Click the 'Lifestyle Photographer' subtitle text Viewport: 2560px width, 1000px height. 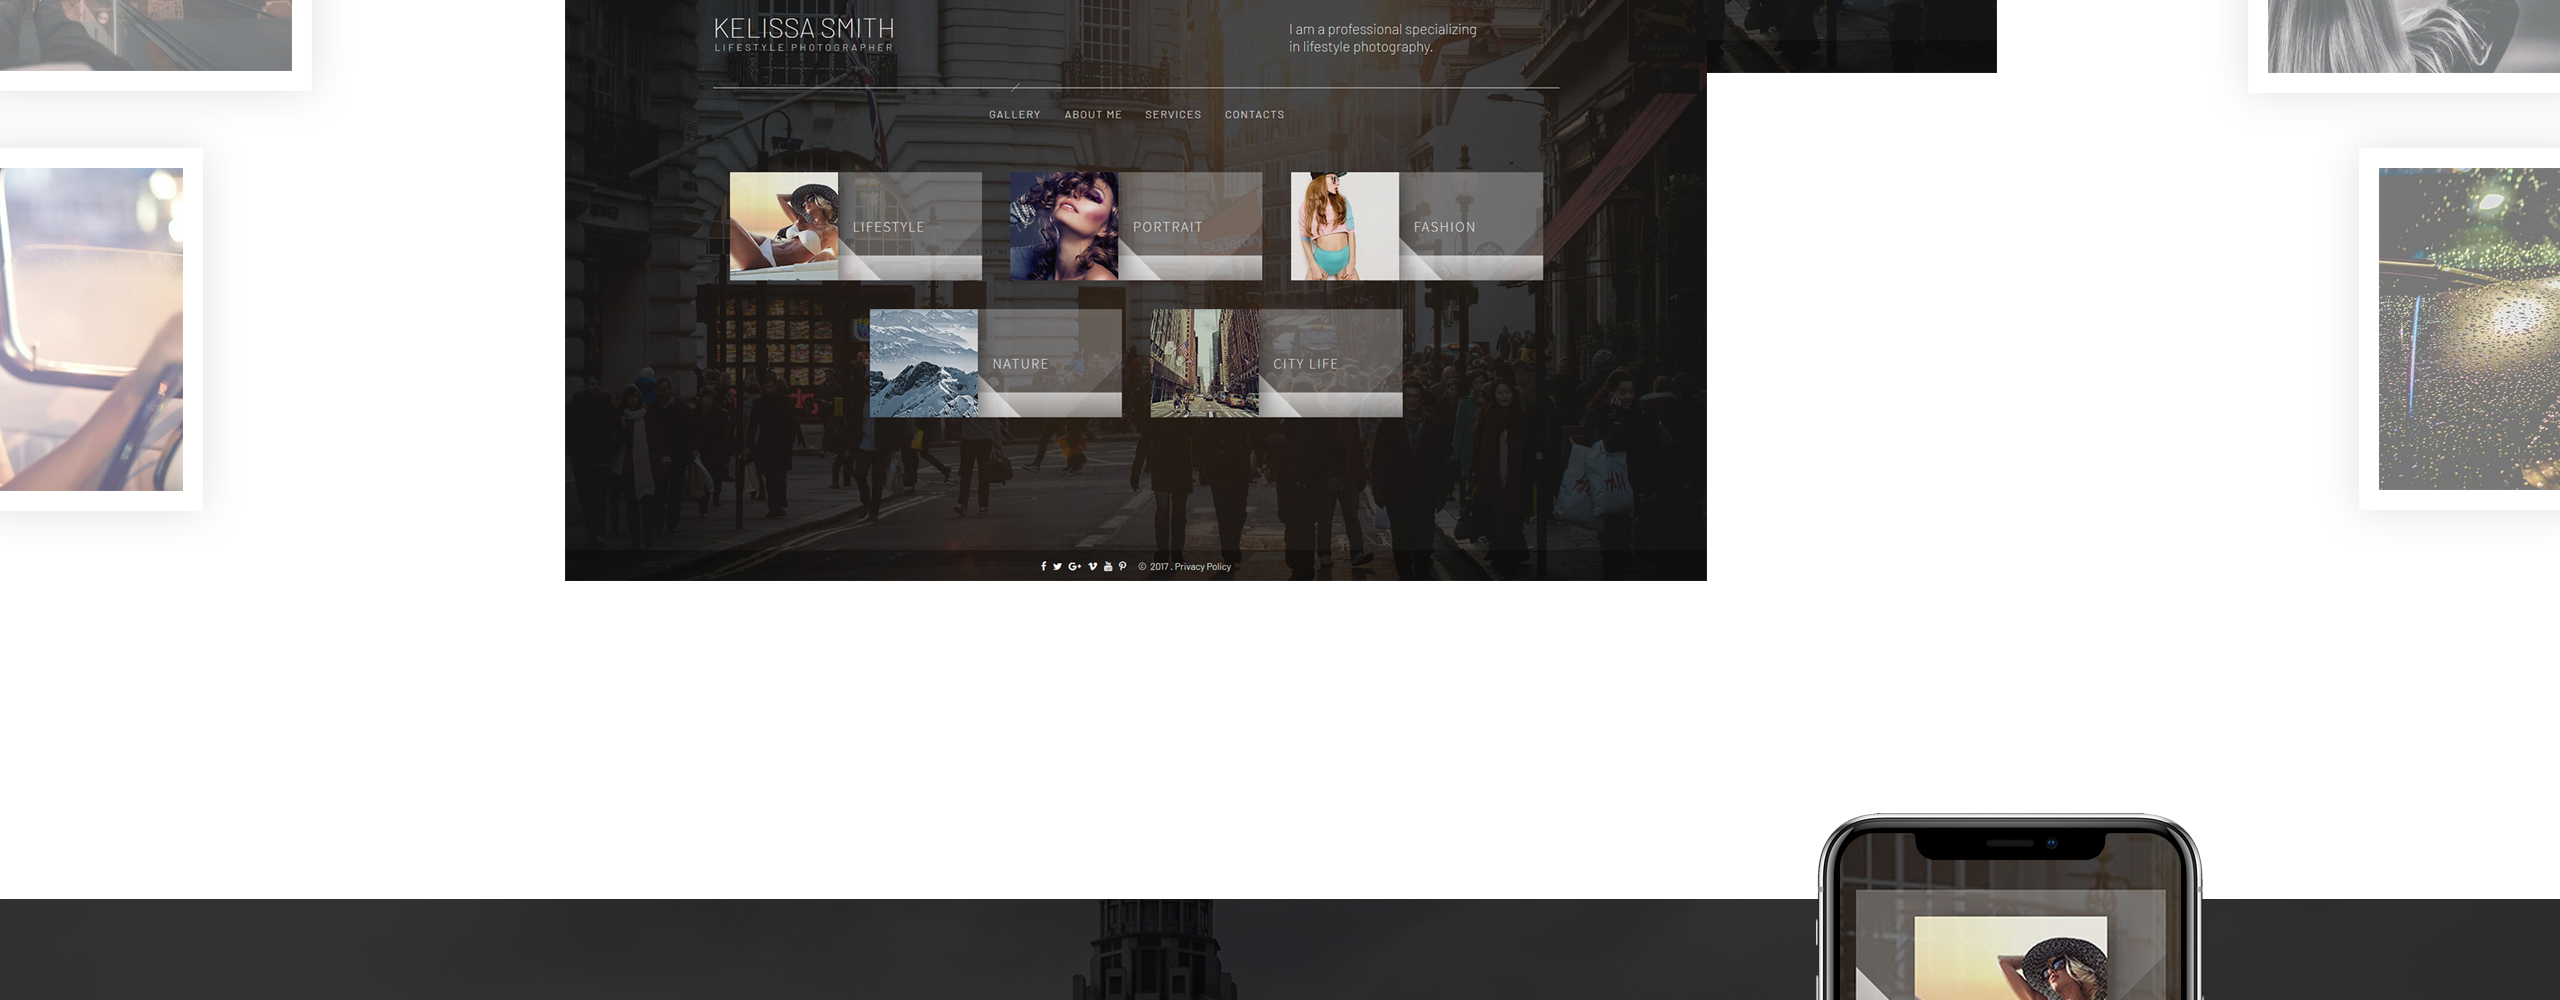pos(804,48)
